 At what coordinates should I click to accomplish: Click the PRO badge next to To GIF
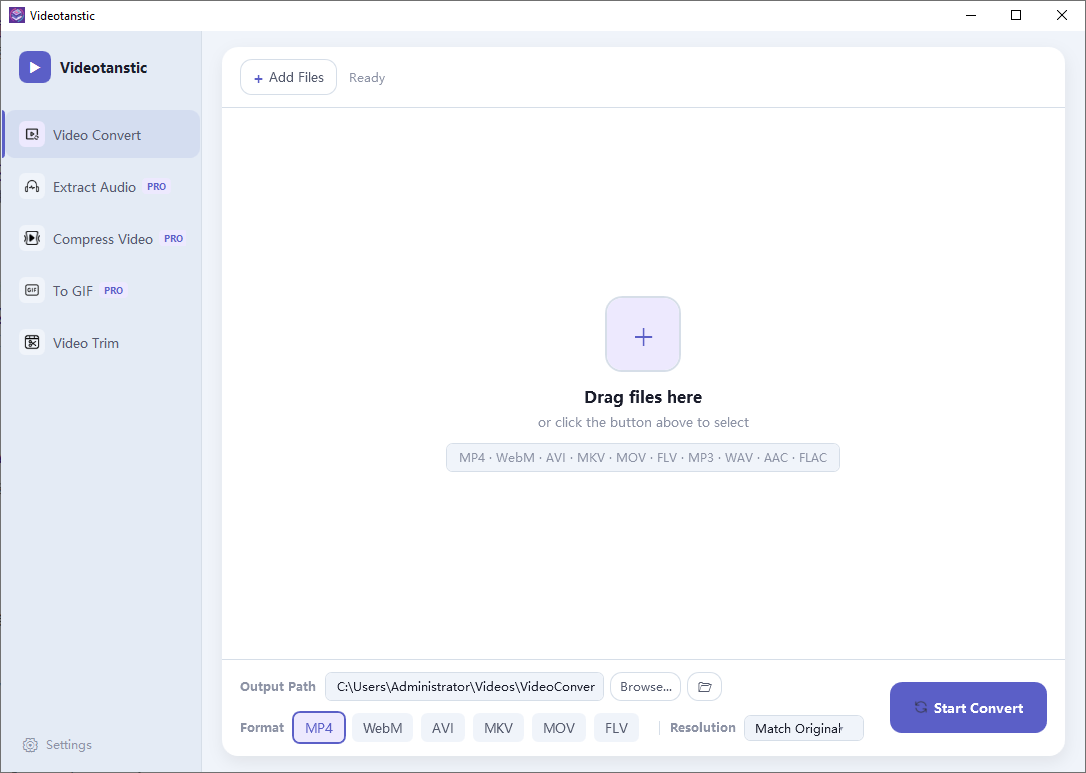coord(114,290)
